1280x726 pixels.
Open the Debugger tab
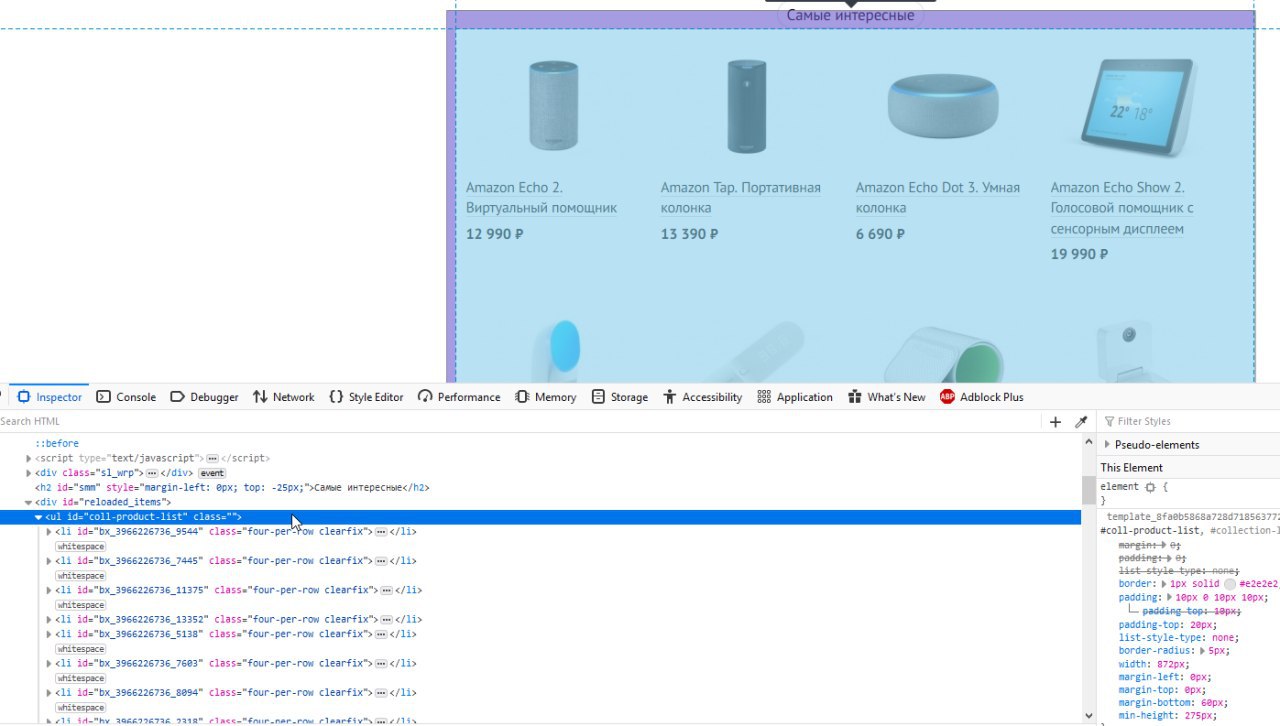click(x=204, y=397)
